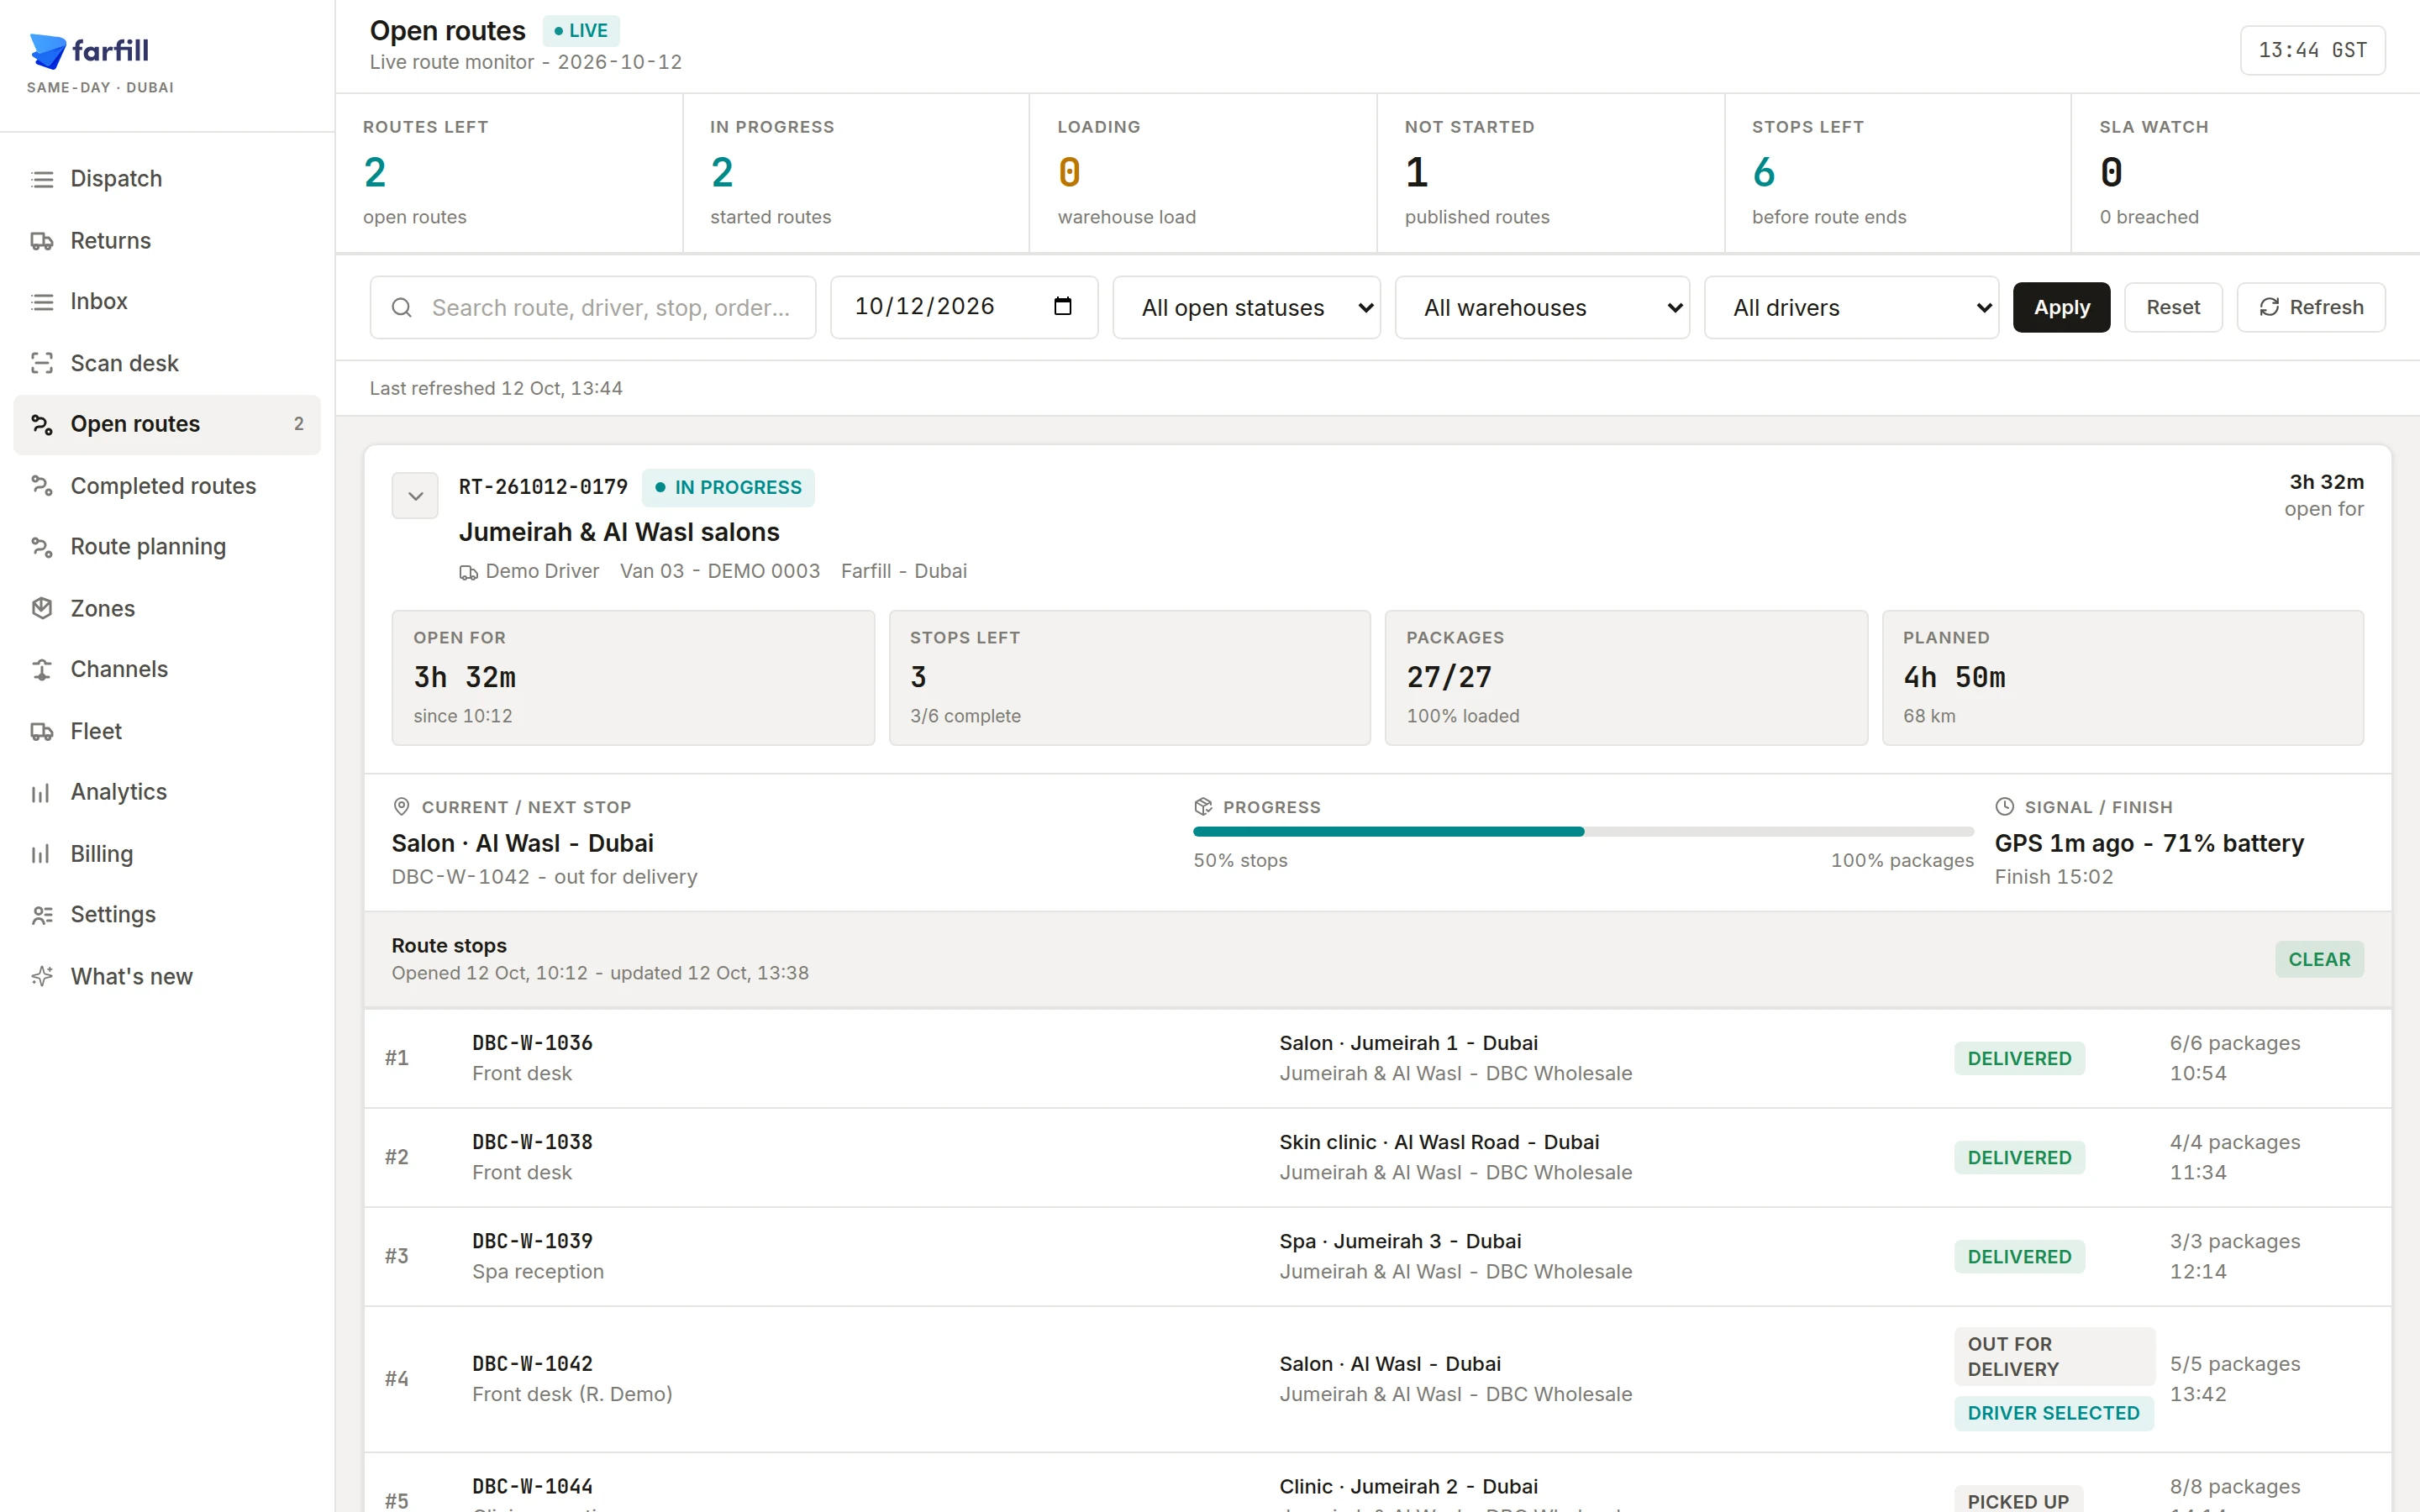Click the magnifier icon in search box
This screenshot has width=2420, height=1512.
(x=401, y=308)
